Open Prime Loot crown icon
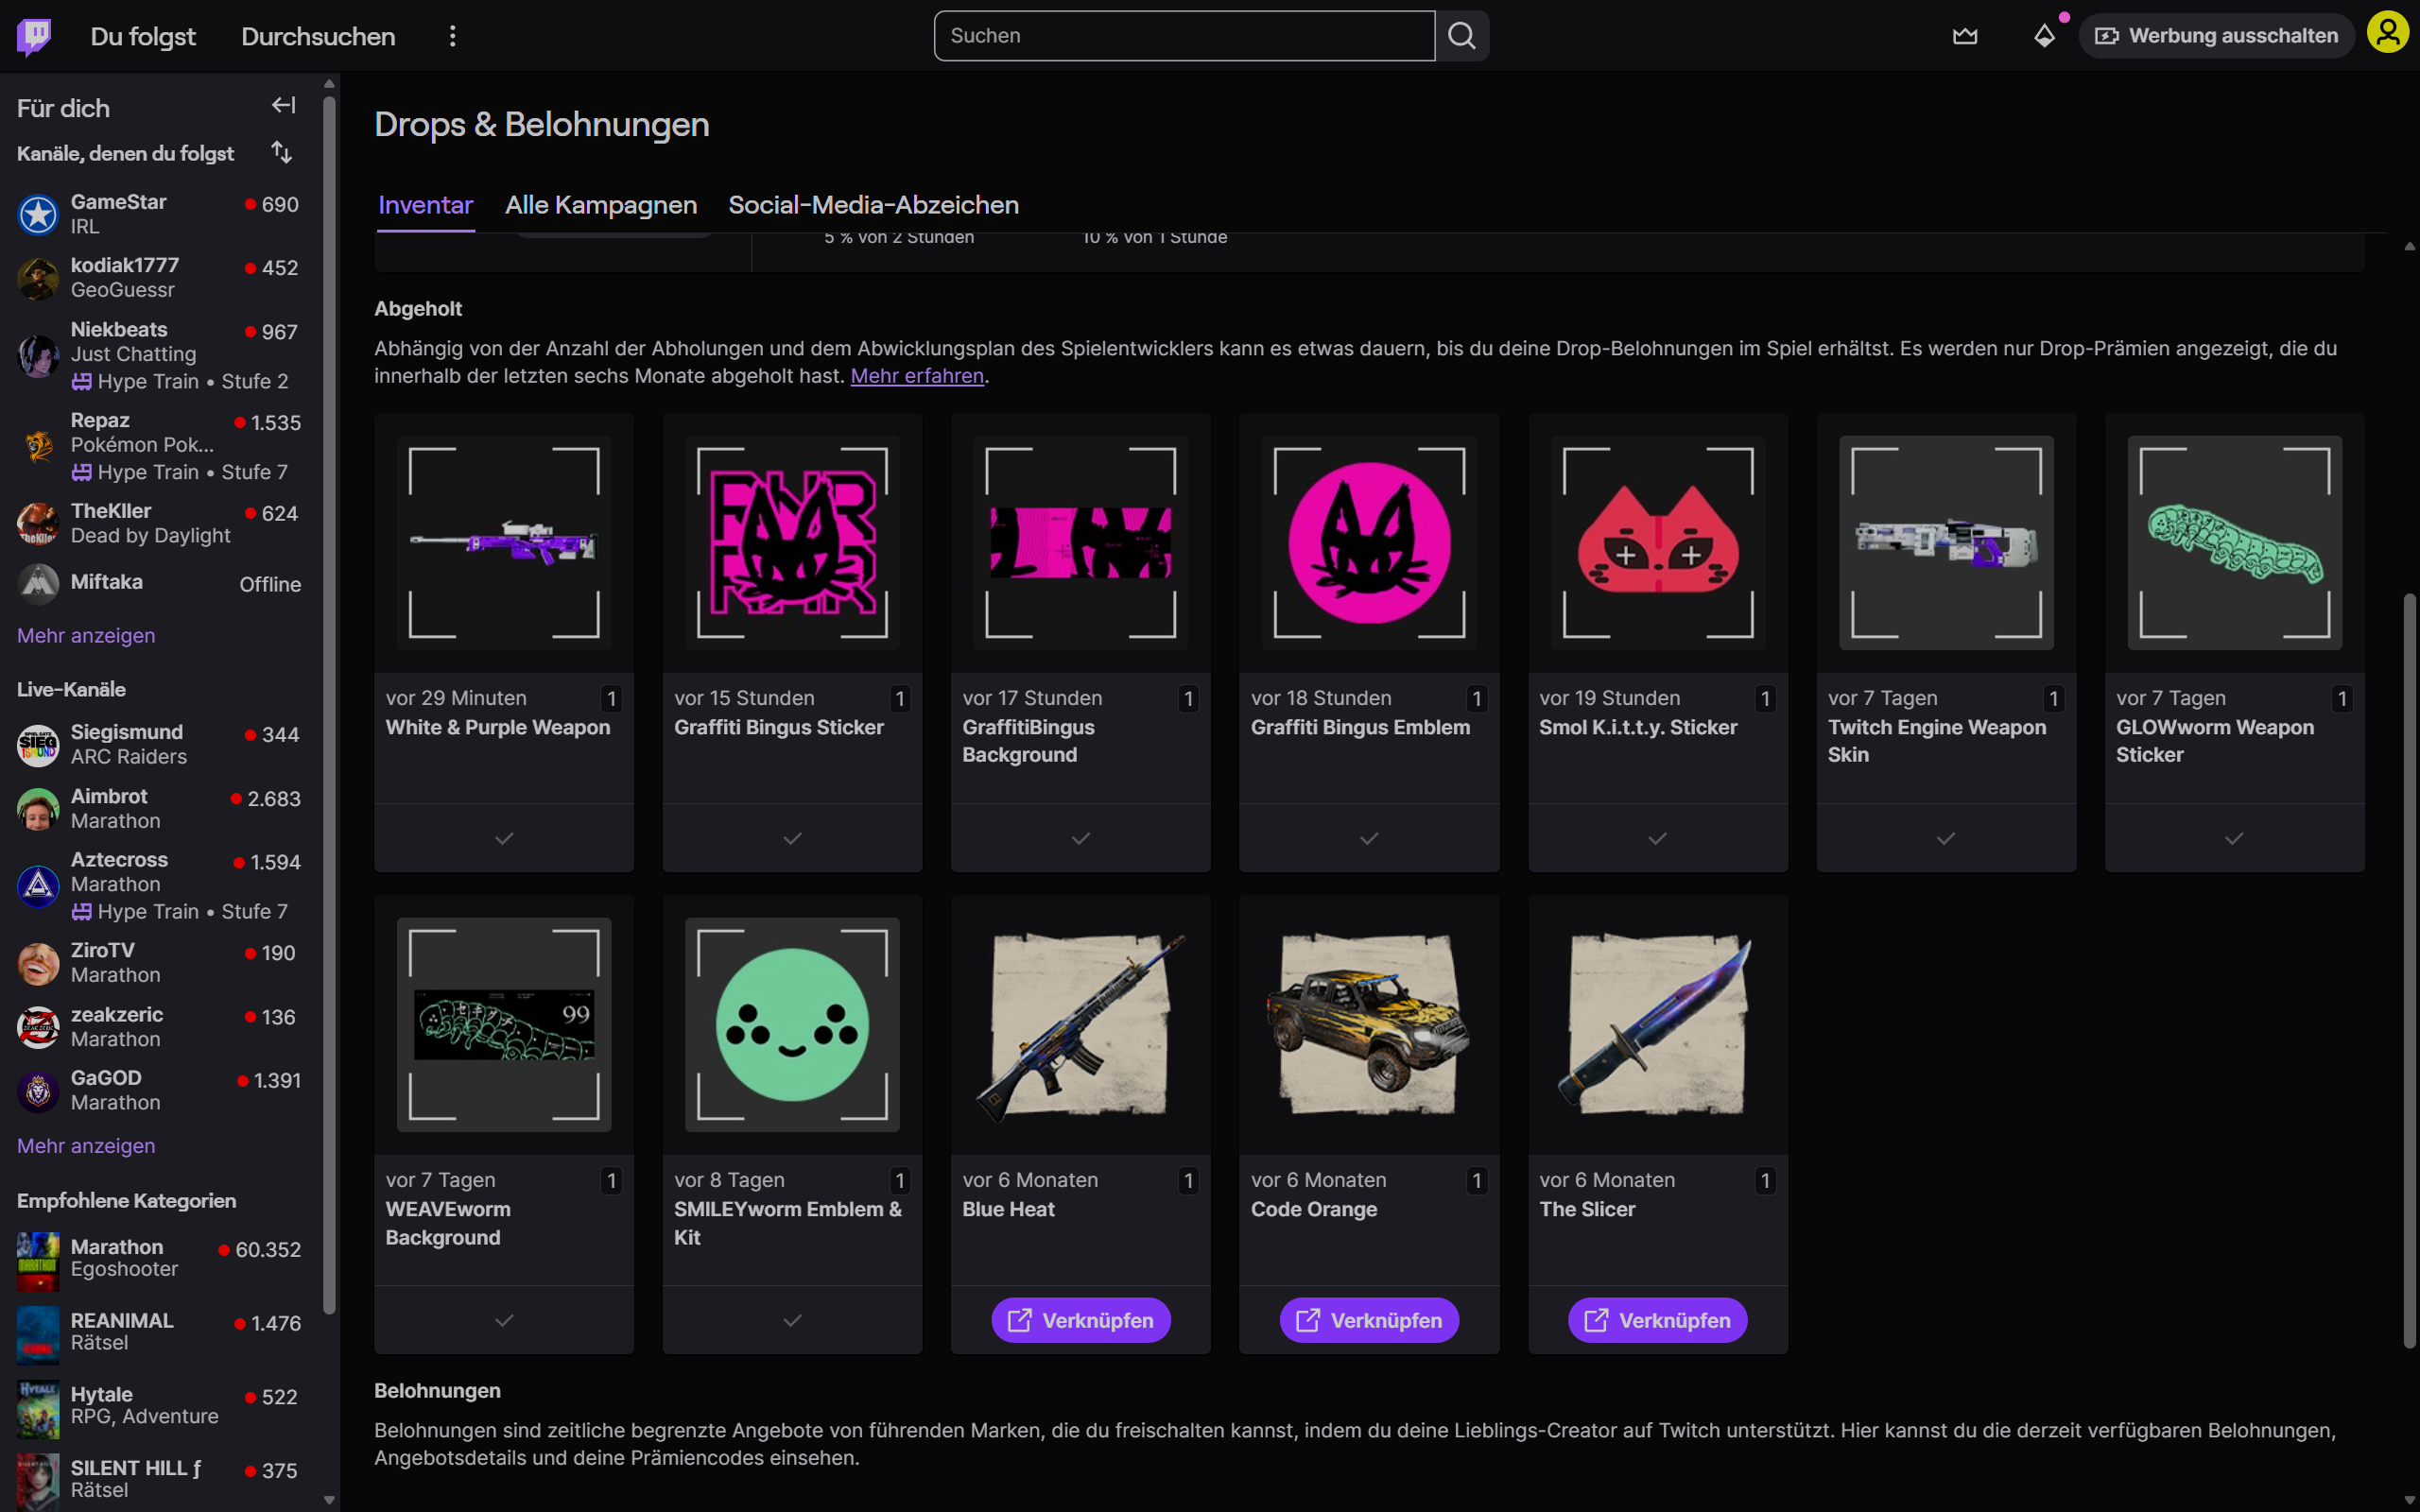 (1964, 36)
